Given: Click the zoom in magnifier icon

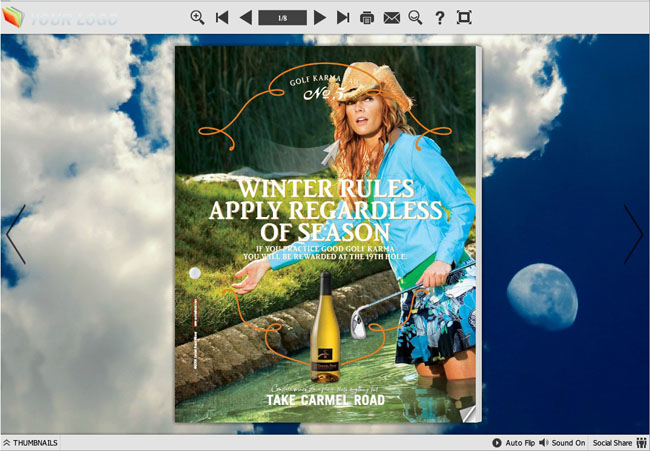Looking at the screenshot, I should (x=197, y=17).
